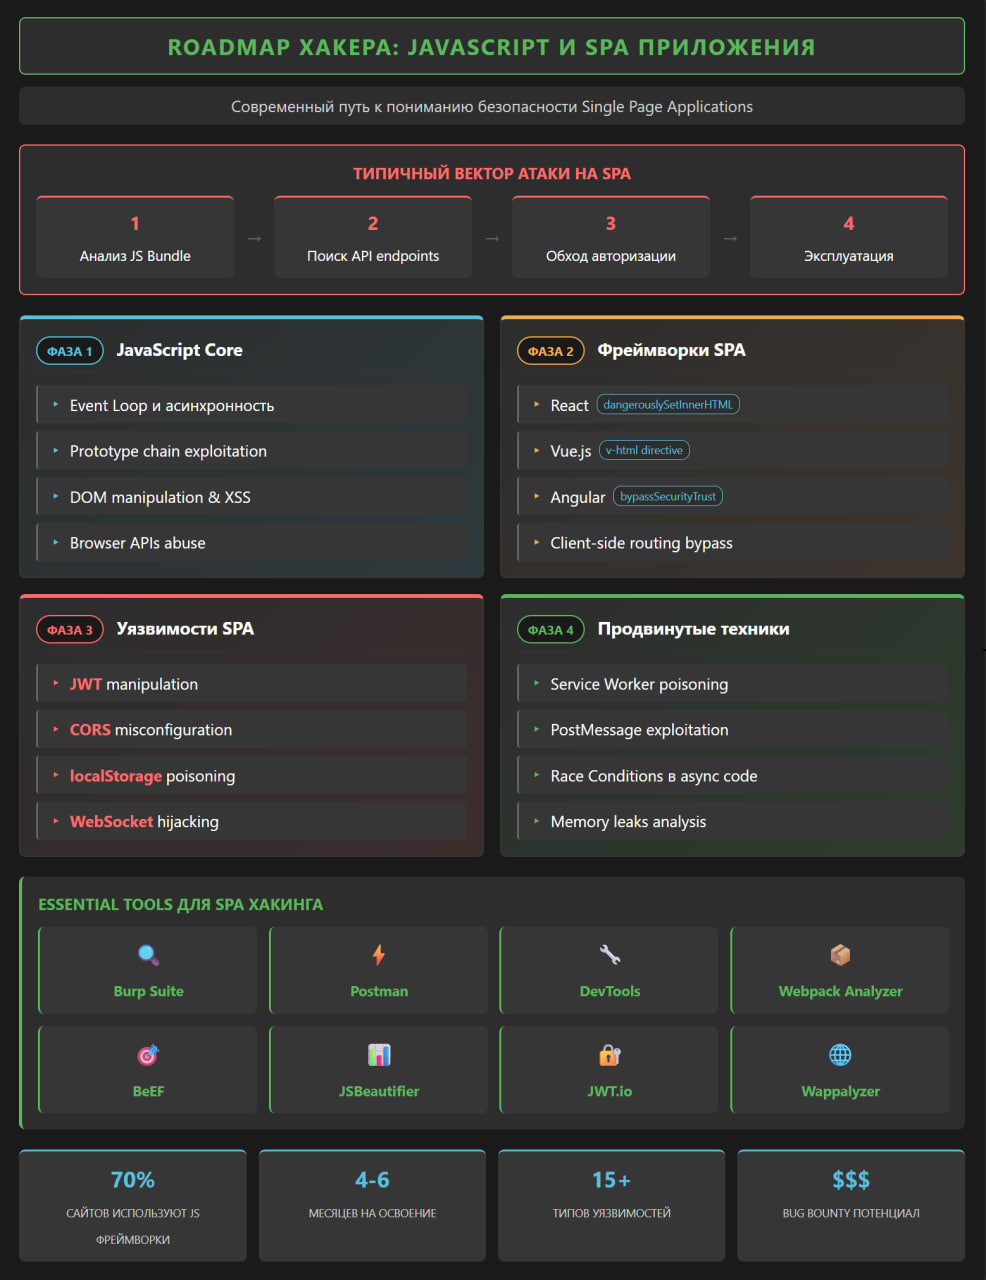The height and width of the screenshot is (1280, 986).
Task: Click the JWT.io lock icon
Action: pos(610,1055)
